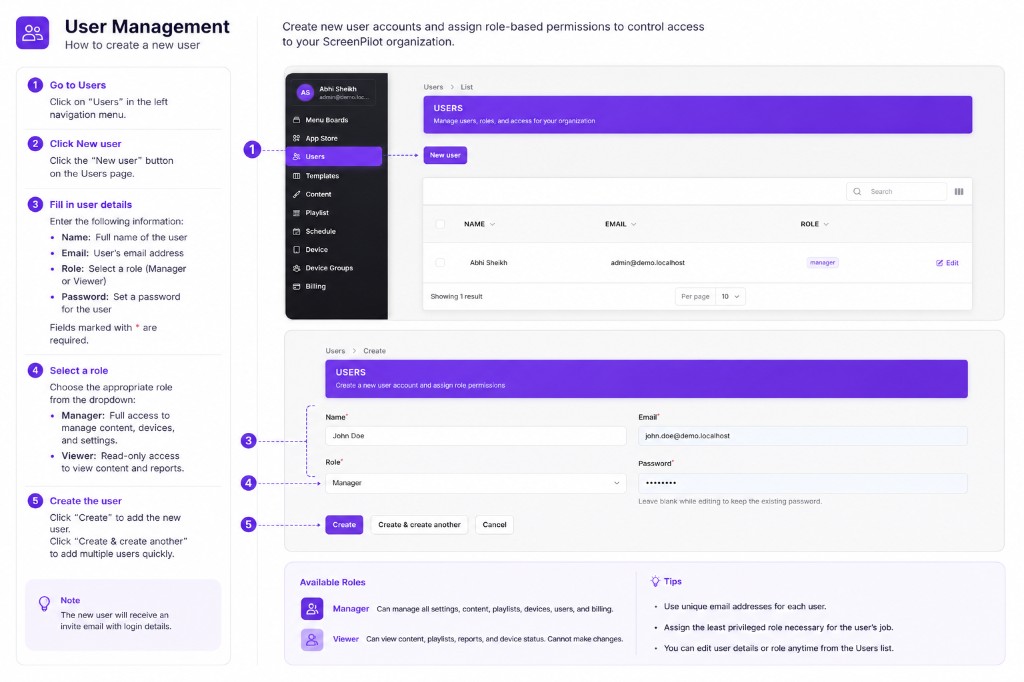
Task: Select Billing in the sidebar
Action: pos(334,286)
